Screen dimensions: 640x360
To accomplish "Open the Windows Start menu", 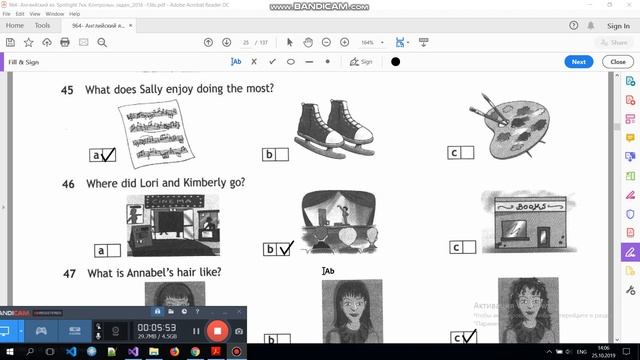I will click(x=9, y=351).
